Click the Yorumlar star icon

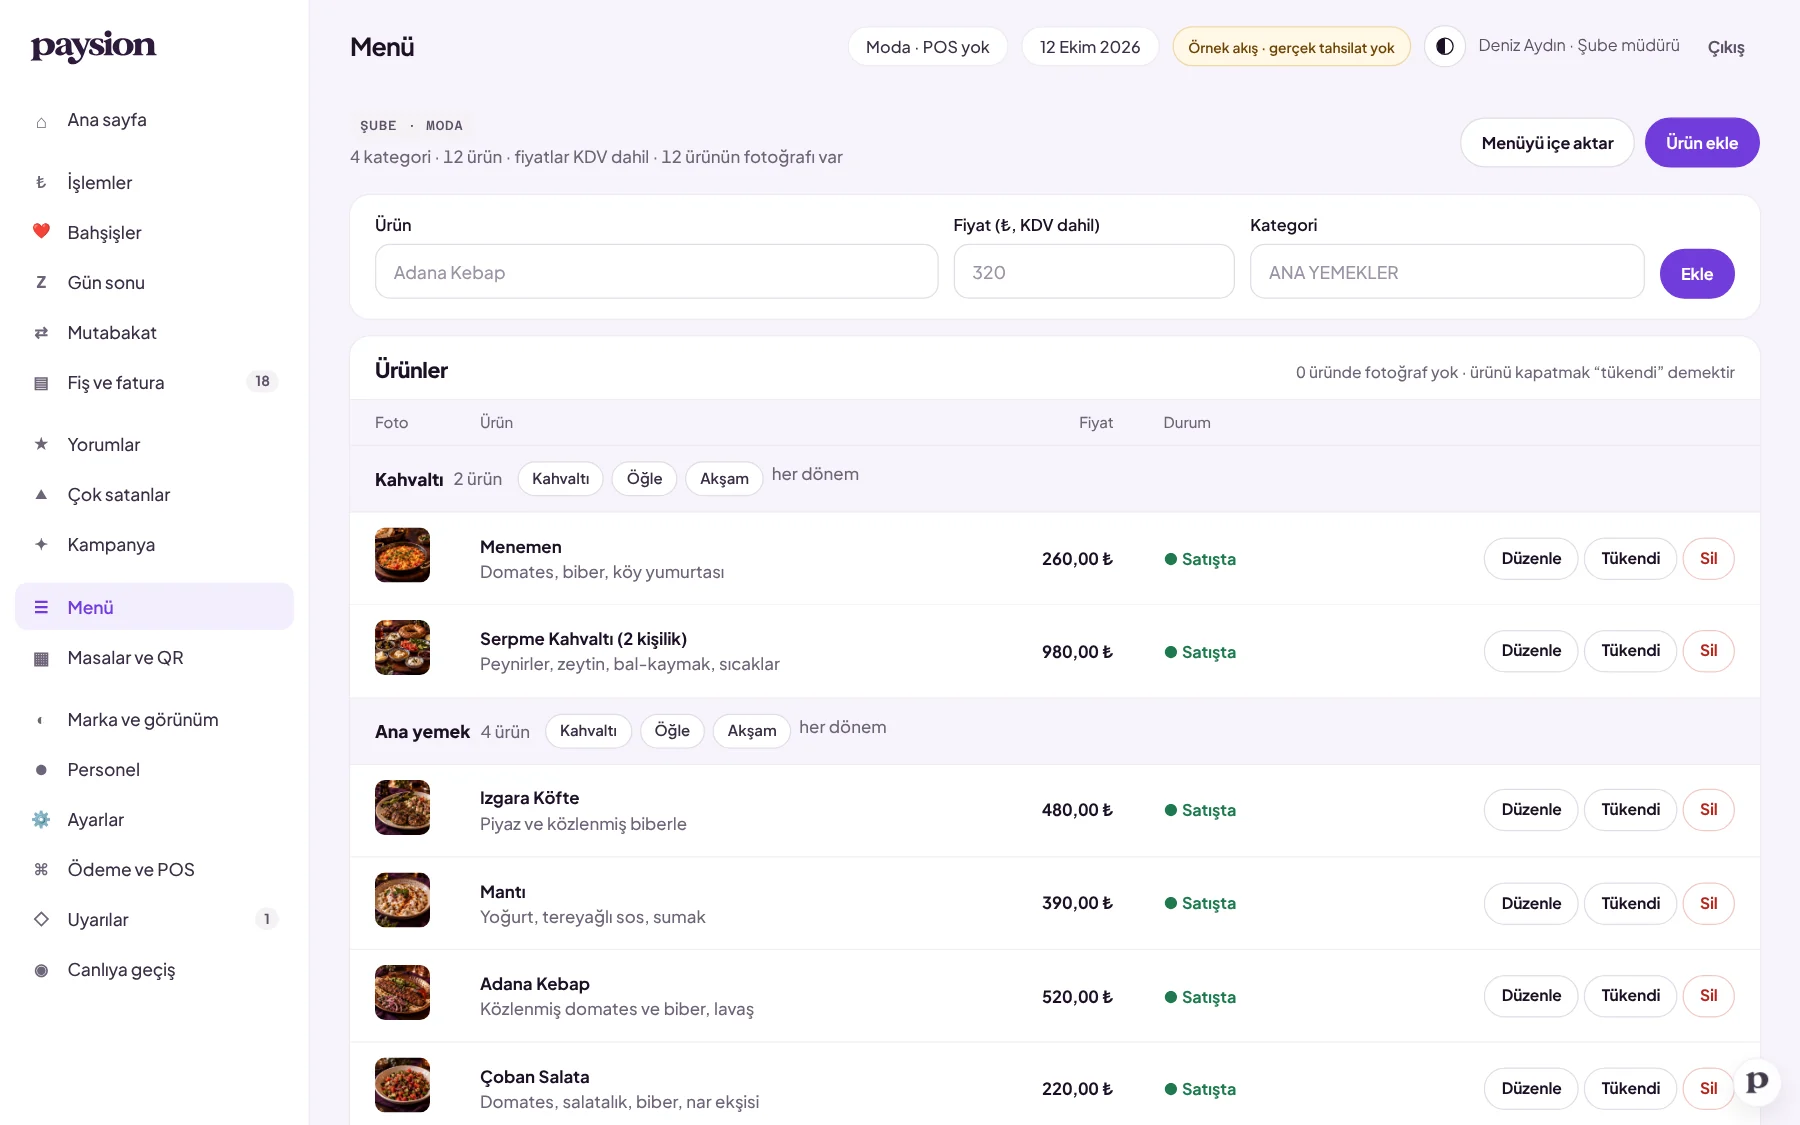tap(41, 444)
